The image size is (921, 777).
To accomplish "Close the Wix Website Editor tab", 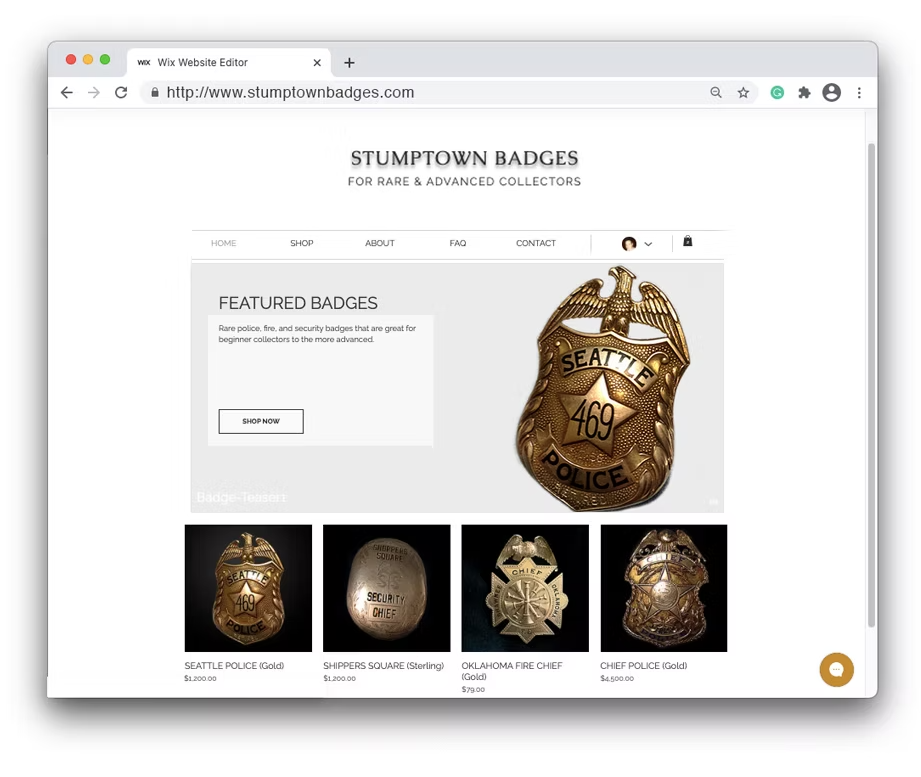I will (x=317, y=63).
